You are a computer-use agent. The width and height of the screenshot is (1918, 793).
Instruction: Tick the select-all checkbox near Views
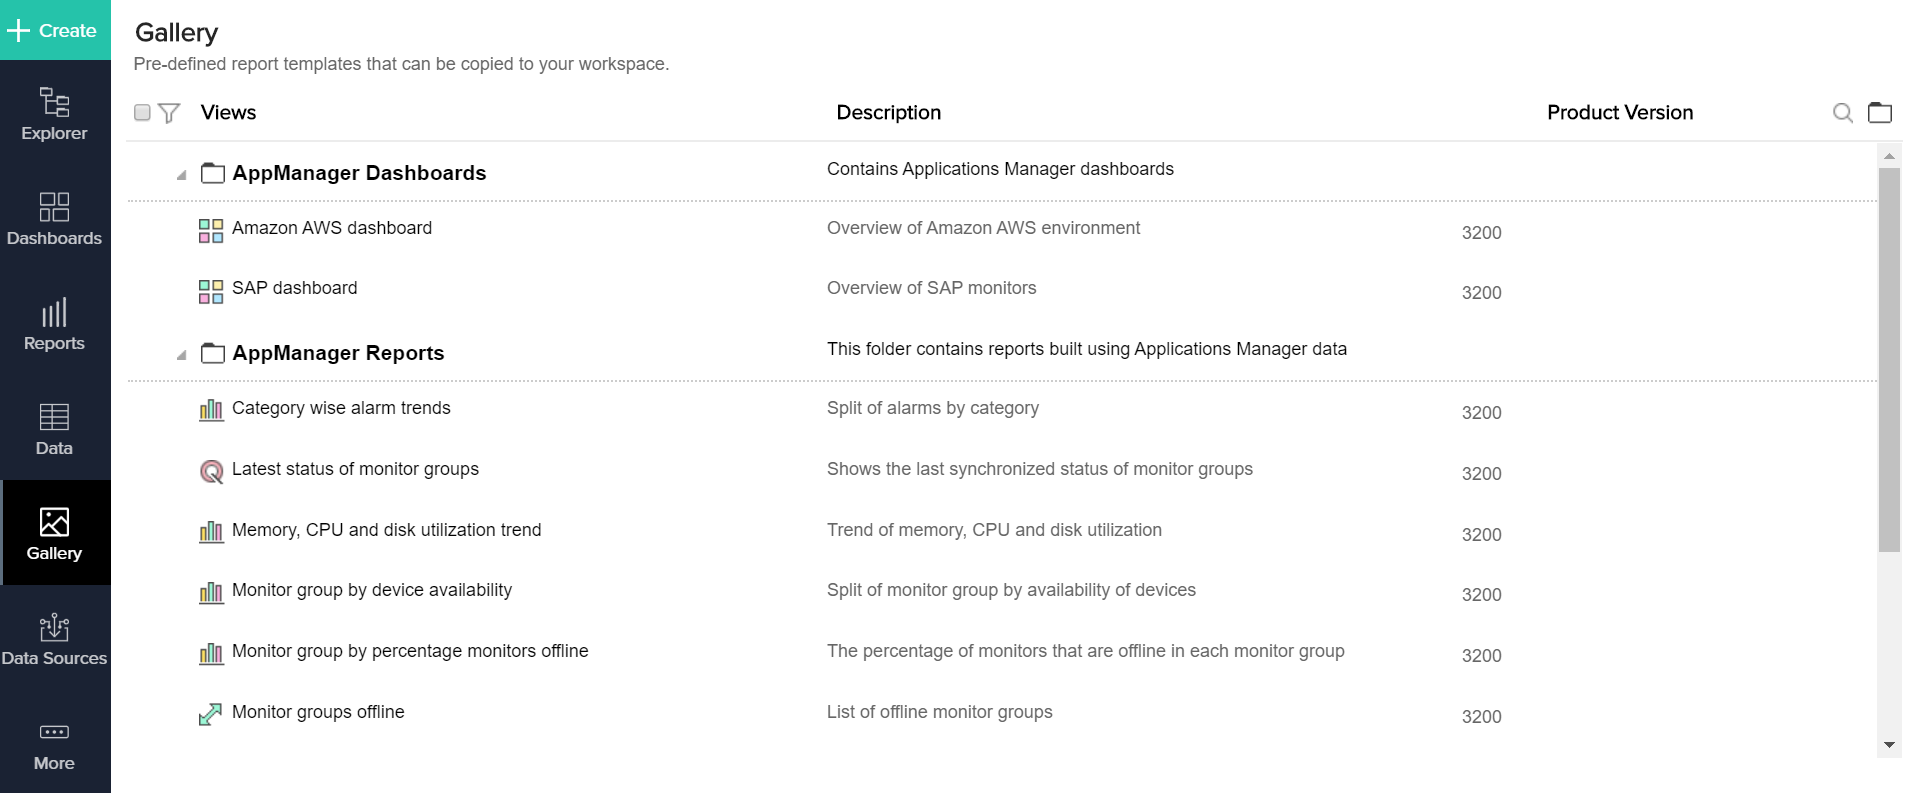point(142,113)
